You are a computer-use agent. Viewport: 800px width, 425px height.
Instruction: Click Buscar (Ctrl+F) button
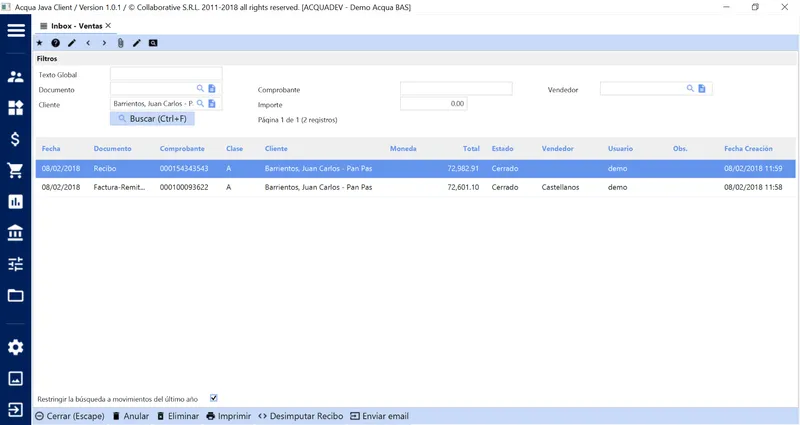point(153,119)
